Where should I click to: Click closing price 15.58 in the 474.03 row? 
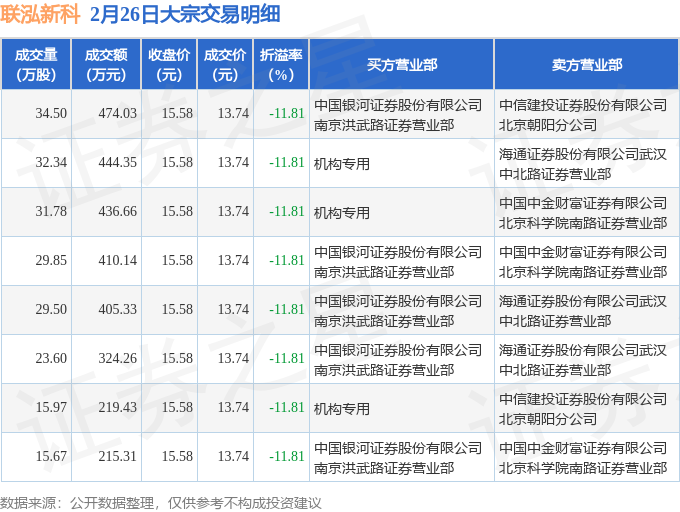coord(177,114)
